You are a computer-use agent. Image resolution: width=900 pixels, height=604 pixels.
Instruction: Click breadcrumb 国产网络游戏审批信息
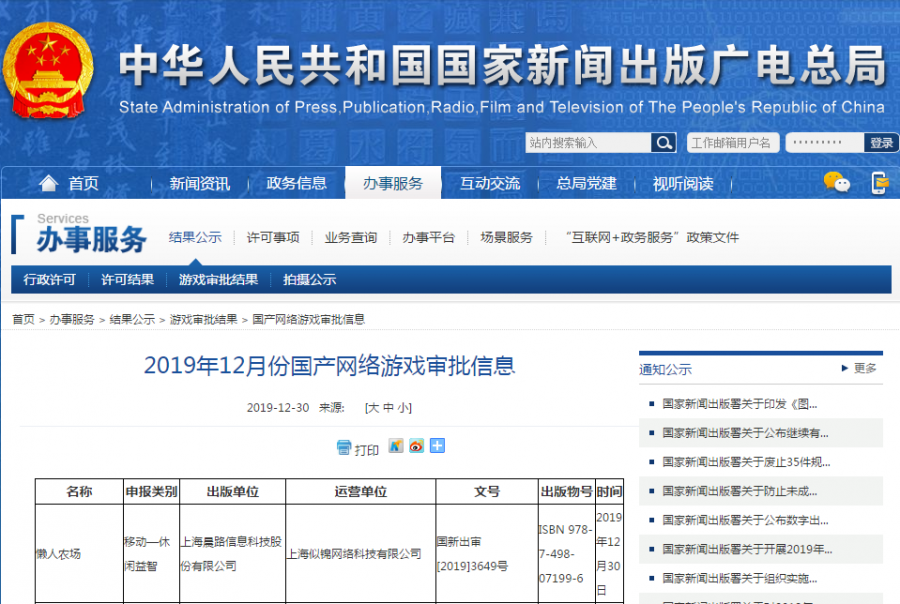coord(309,319)
